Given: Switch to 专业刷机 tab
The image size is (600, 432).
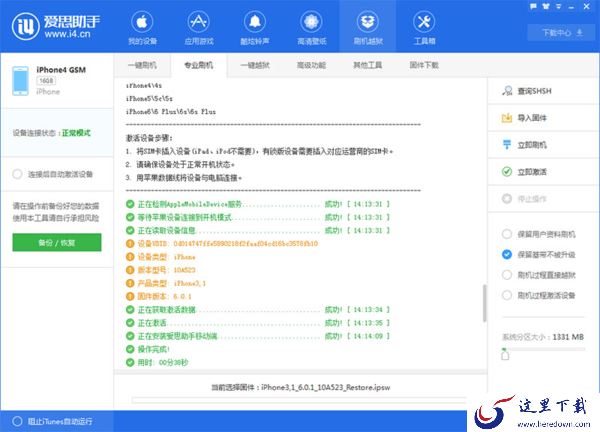Looking at the screenshot, I should click(x=199, y=65).
